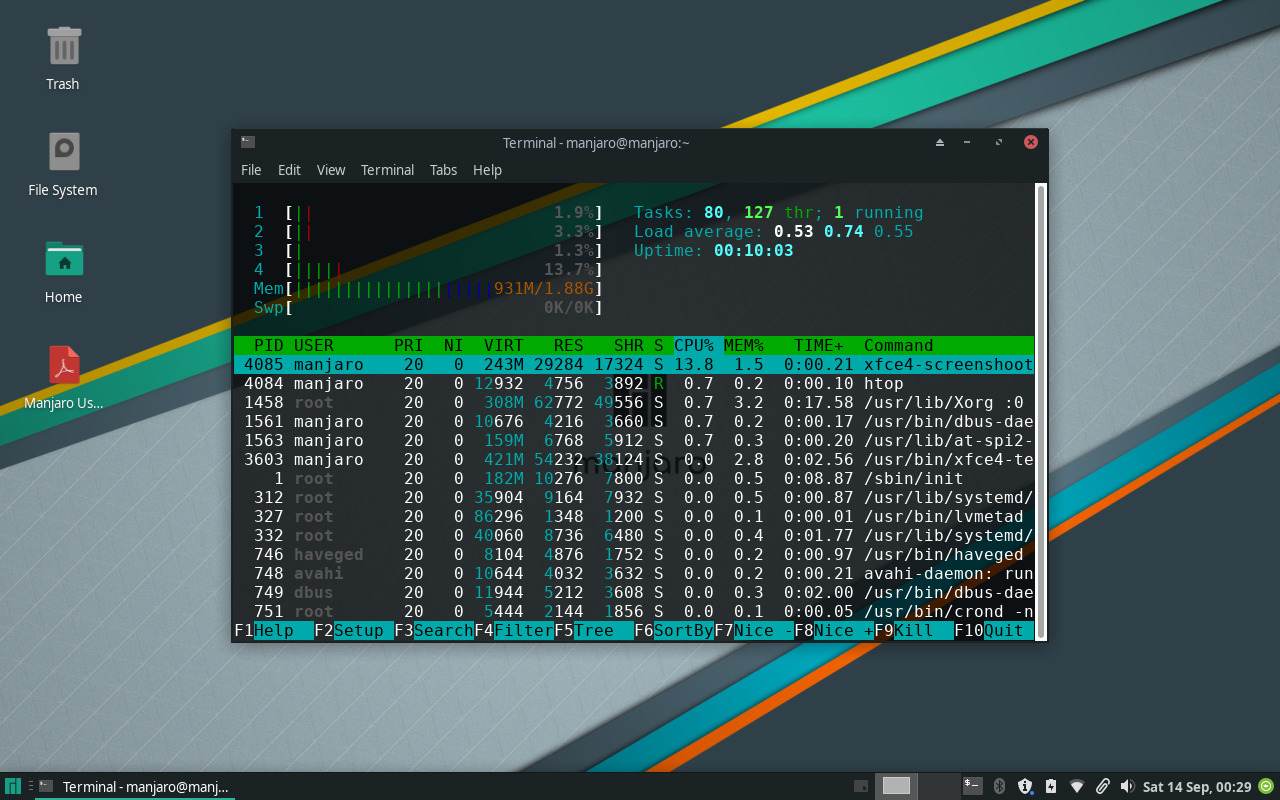Click the F3 Search button in htop

(x=434, y=630)
